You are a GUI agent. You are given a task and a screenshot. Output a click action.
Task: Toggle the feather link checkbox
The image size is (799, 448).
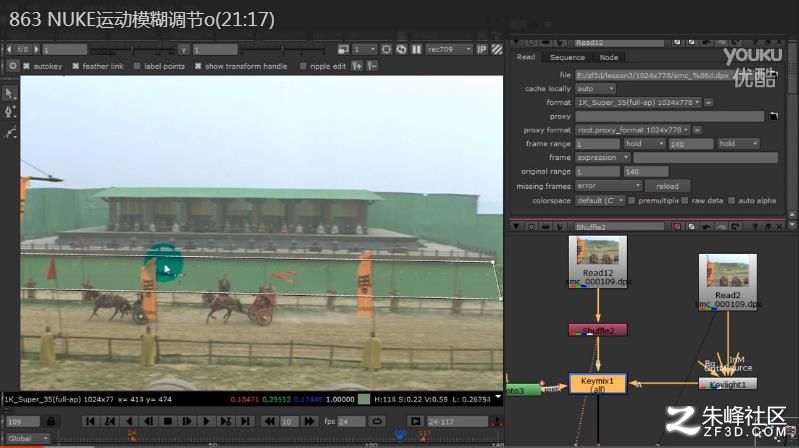(x=75, y=66)
